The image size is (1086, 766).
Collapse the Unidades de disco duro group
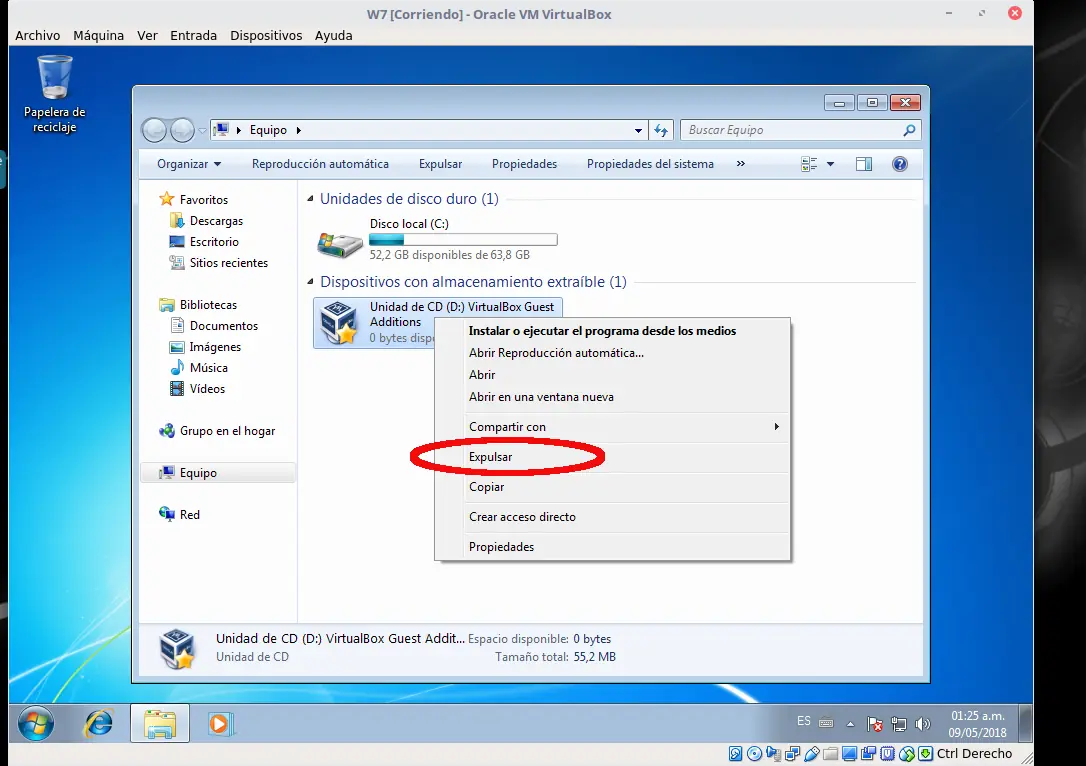(310, 199)
